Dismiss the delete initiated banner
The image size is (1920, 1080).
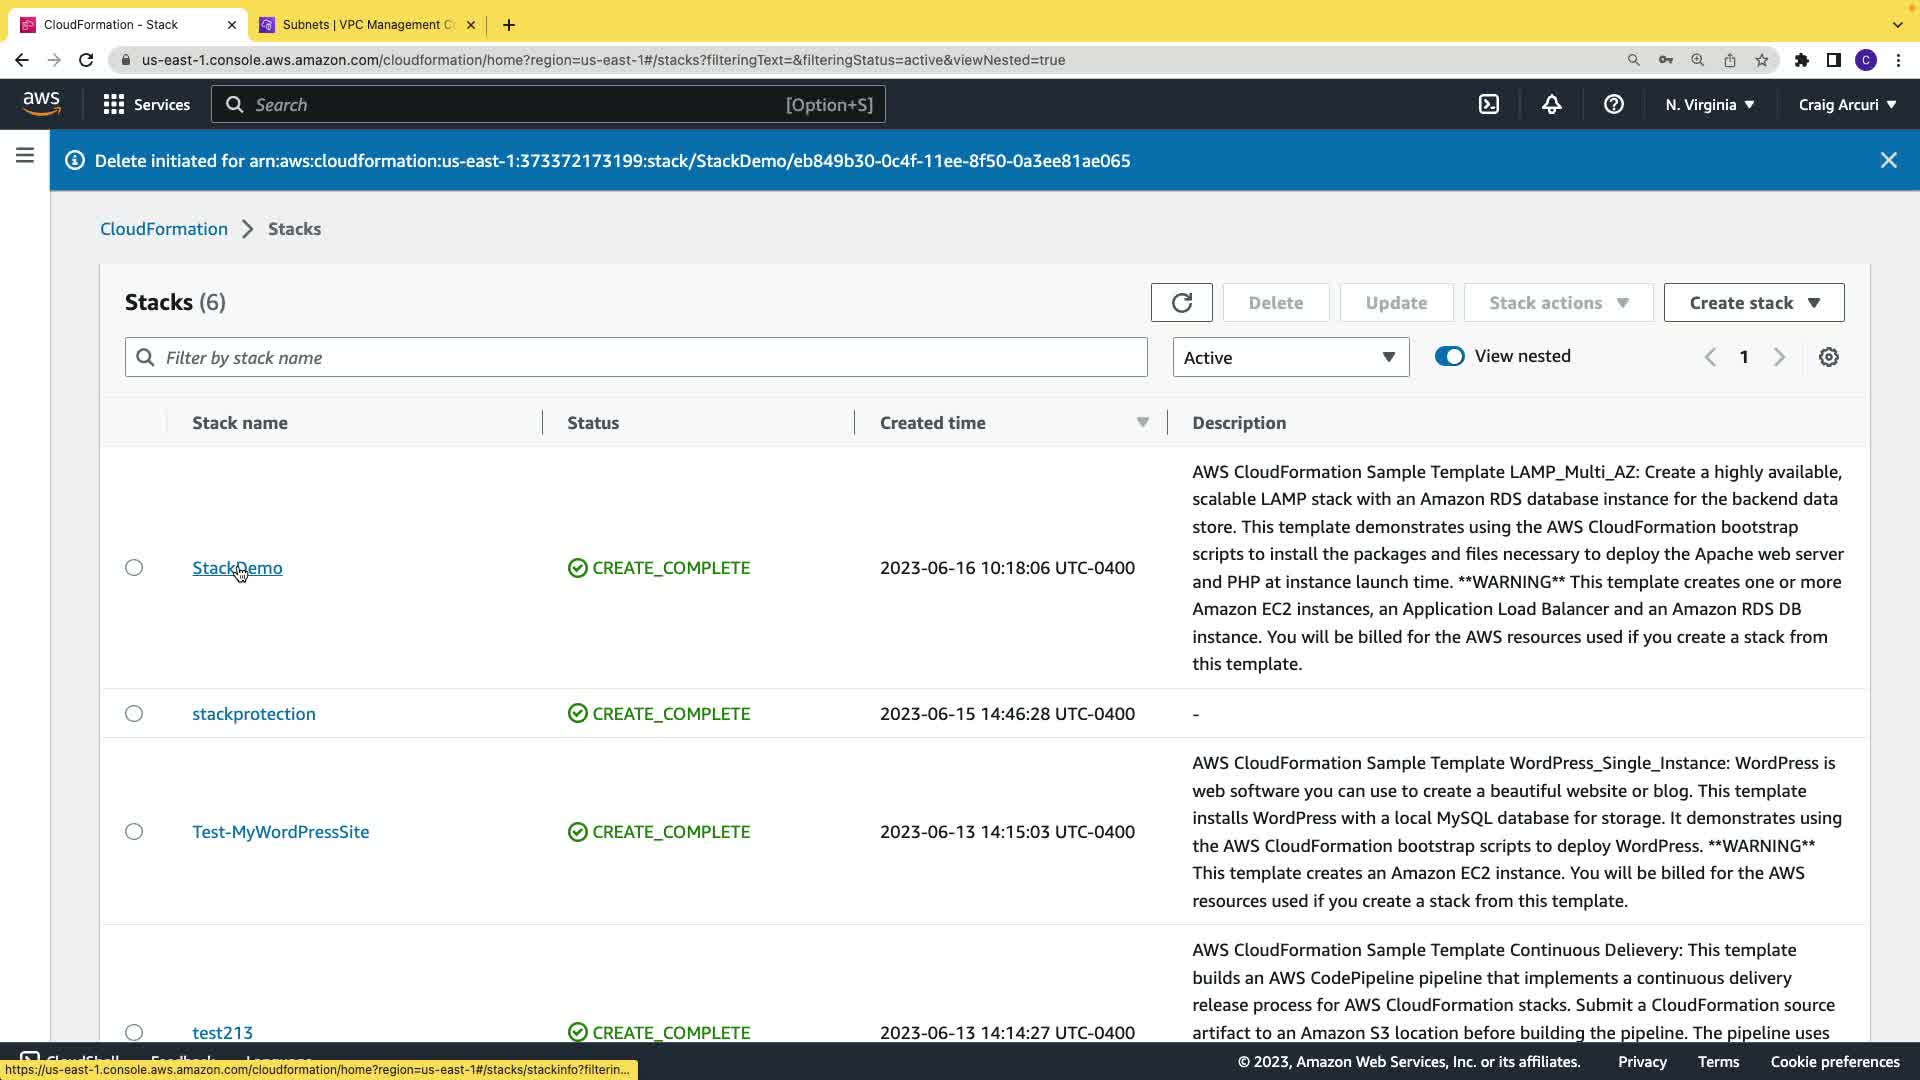[x=1888, y=160]
